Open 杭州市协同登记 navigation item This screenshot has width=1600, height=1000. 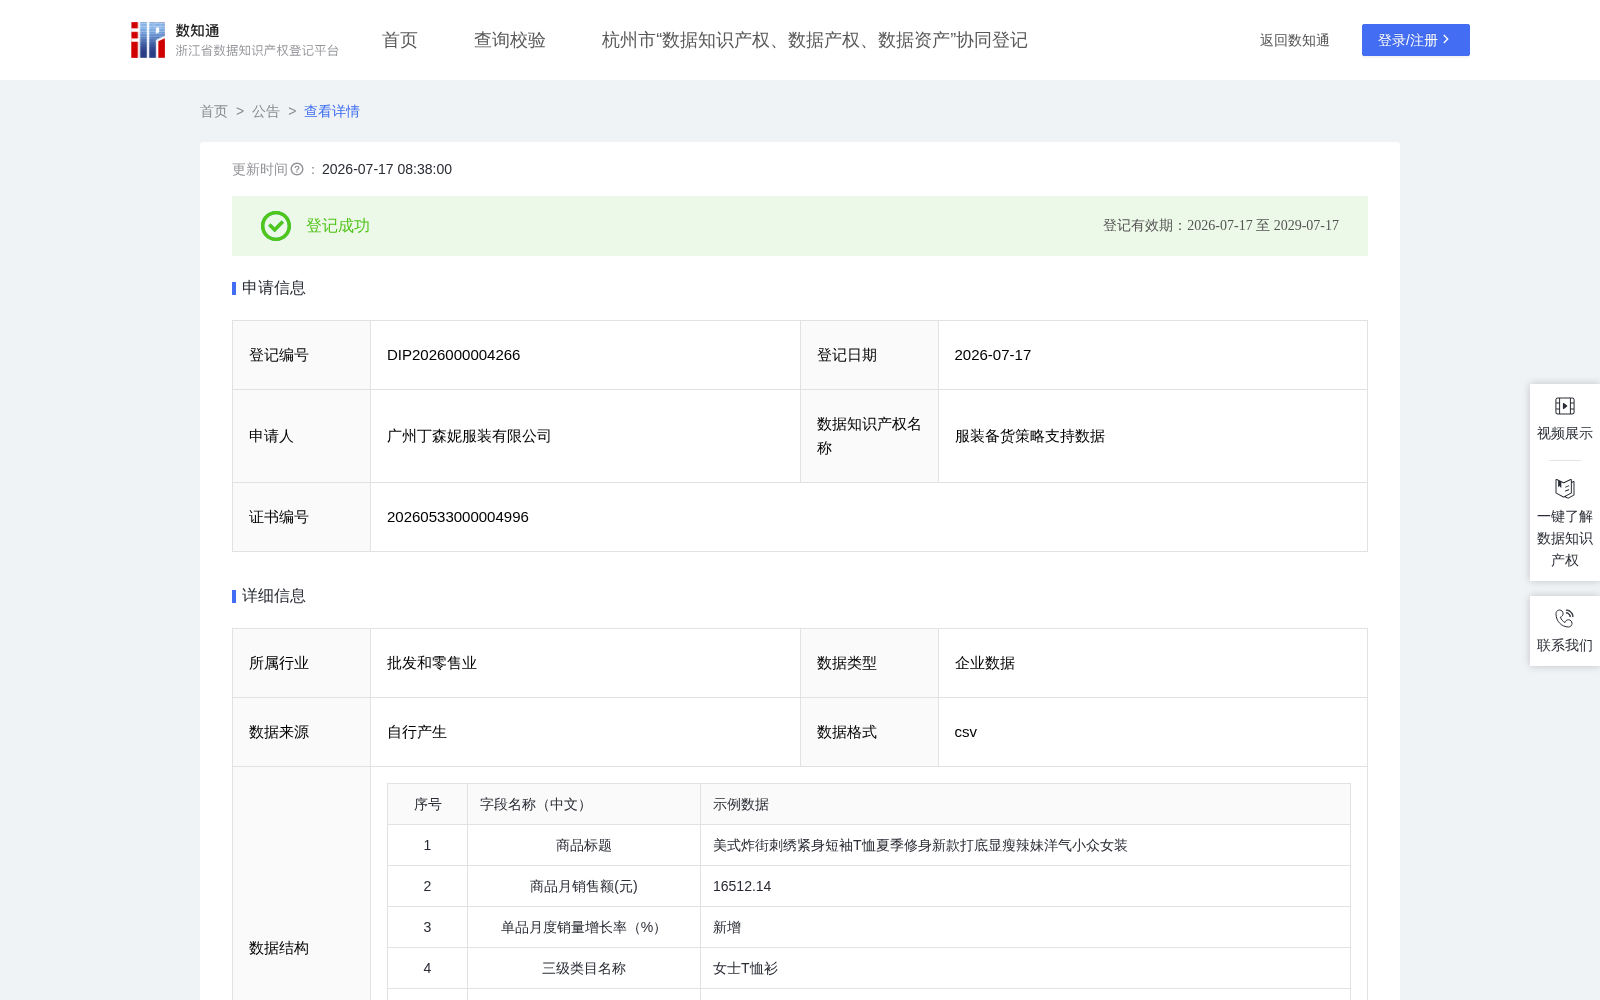814,40
